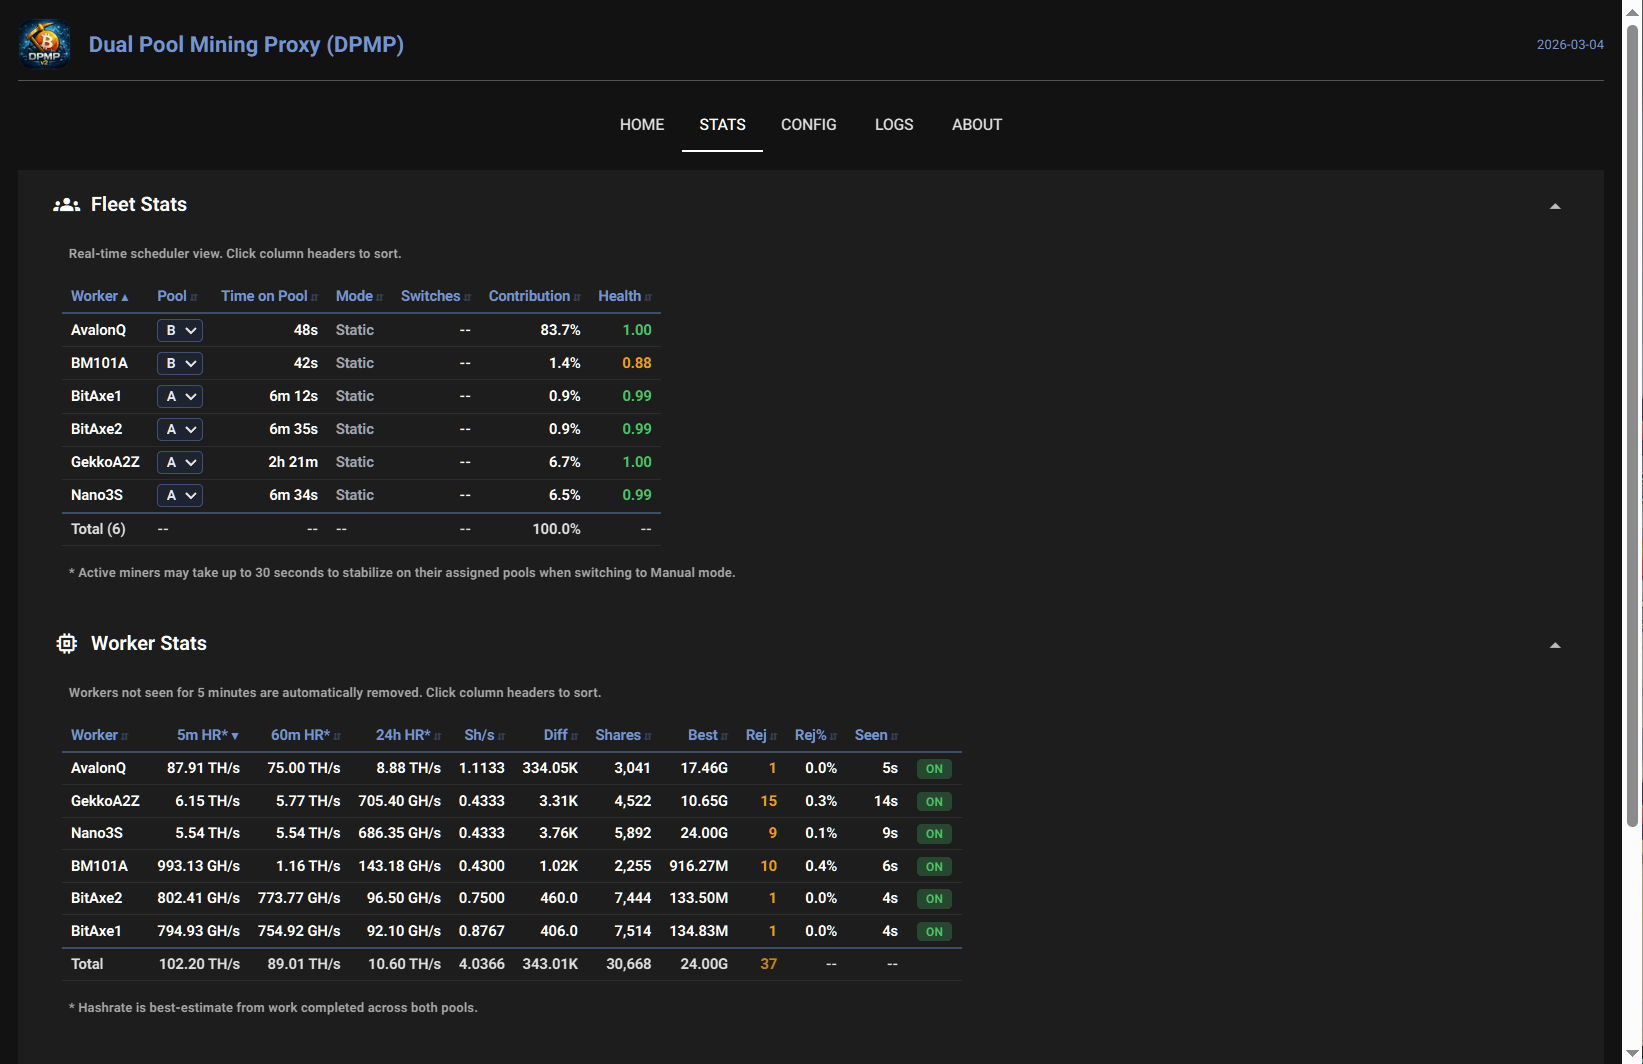Click the sort icon beside the Pool header
Viewport: 1643px width, 1064px height.
click(196, 296)
